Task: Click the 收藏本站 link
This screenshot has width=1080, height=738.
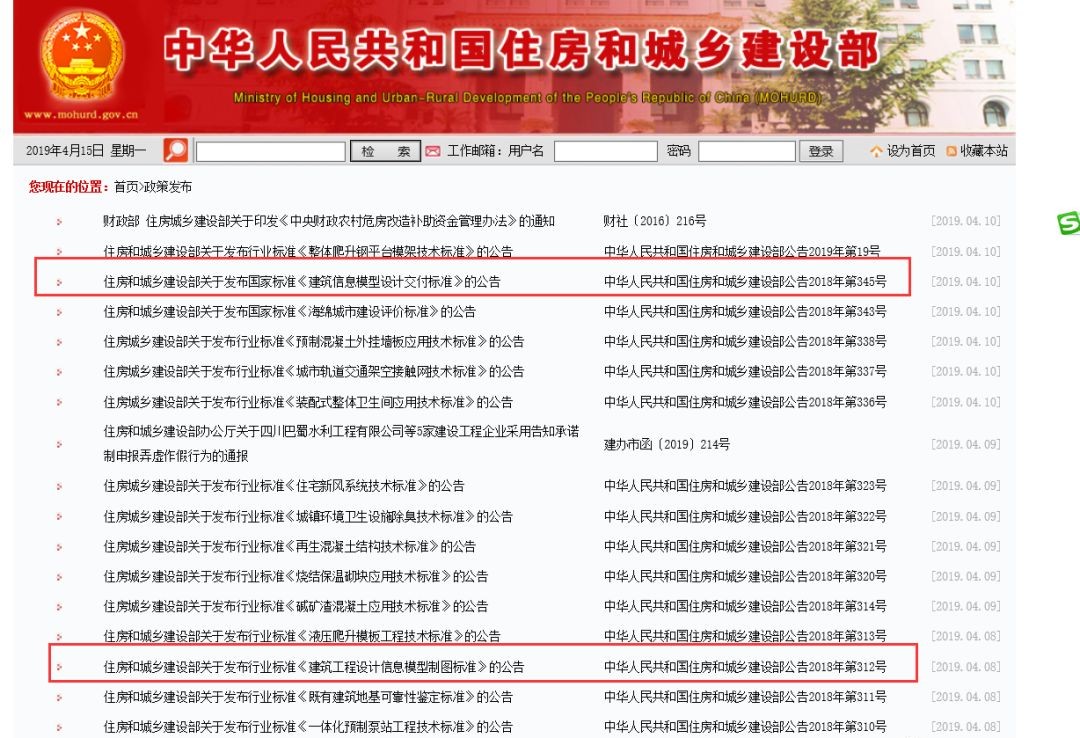Action: click(984, 151)
